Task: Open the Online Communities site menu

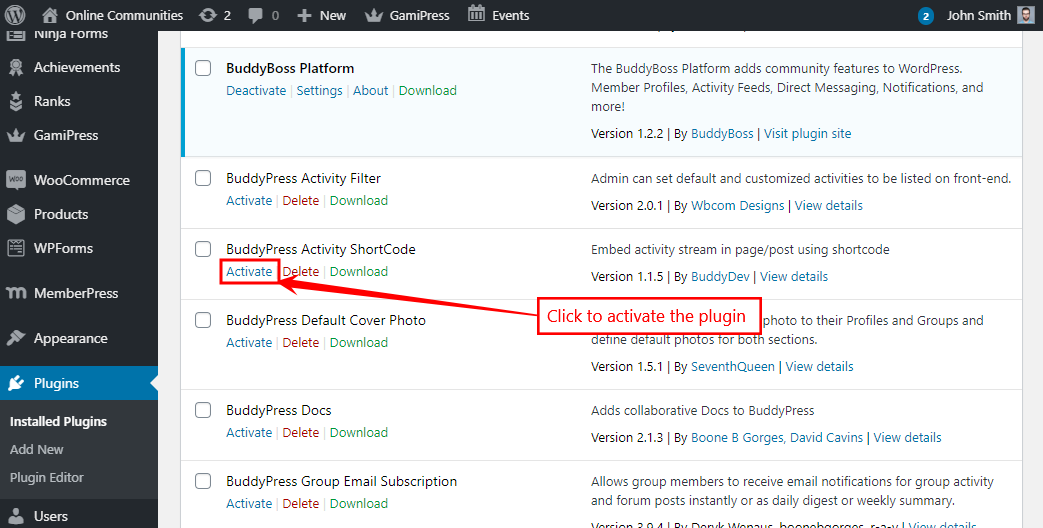Action: 124,15
